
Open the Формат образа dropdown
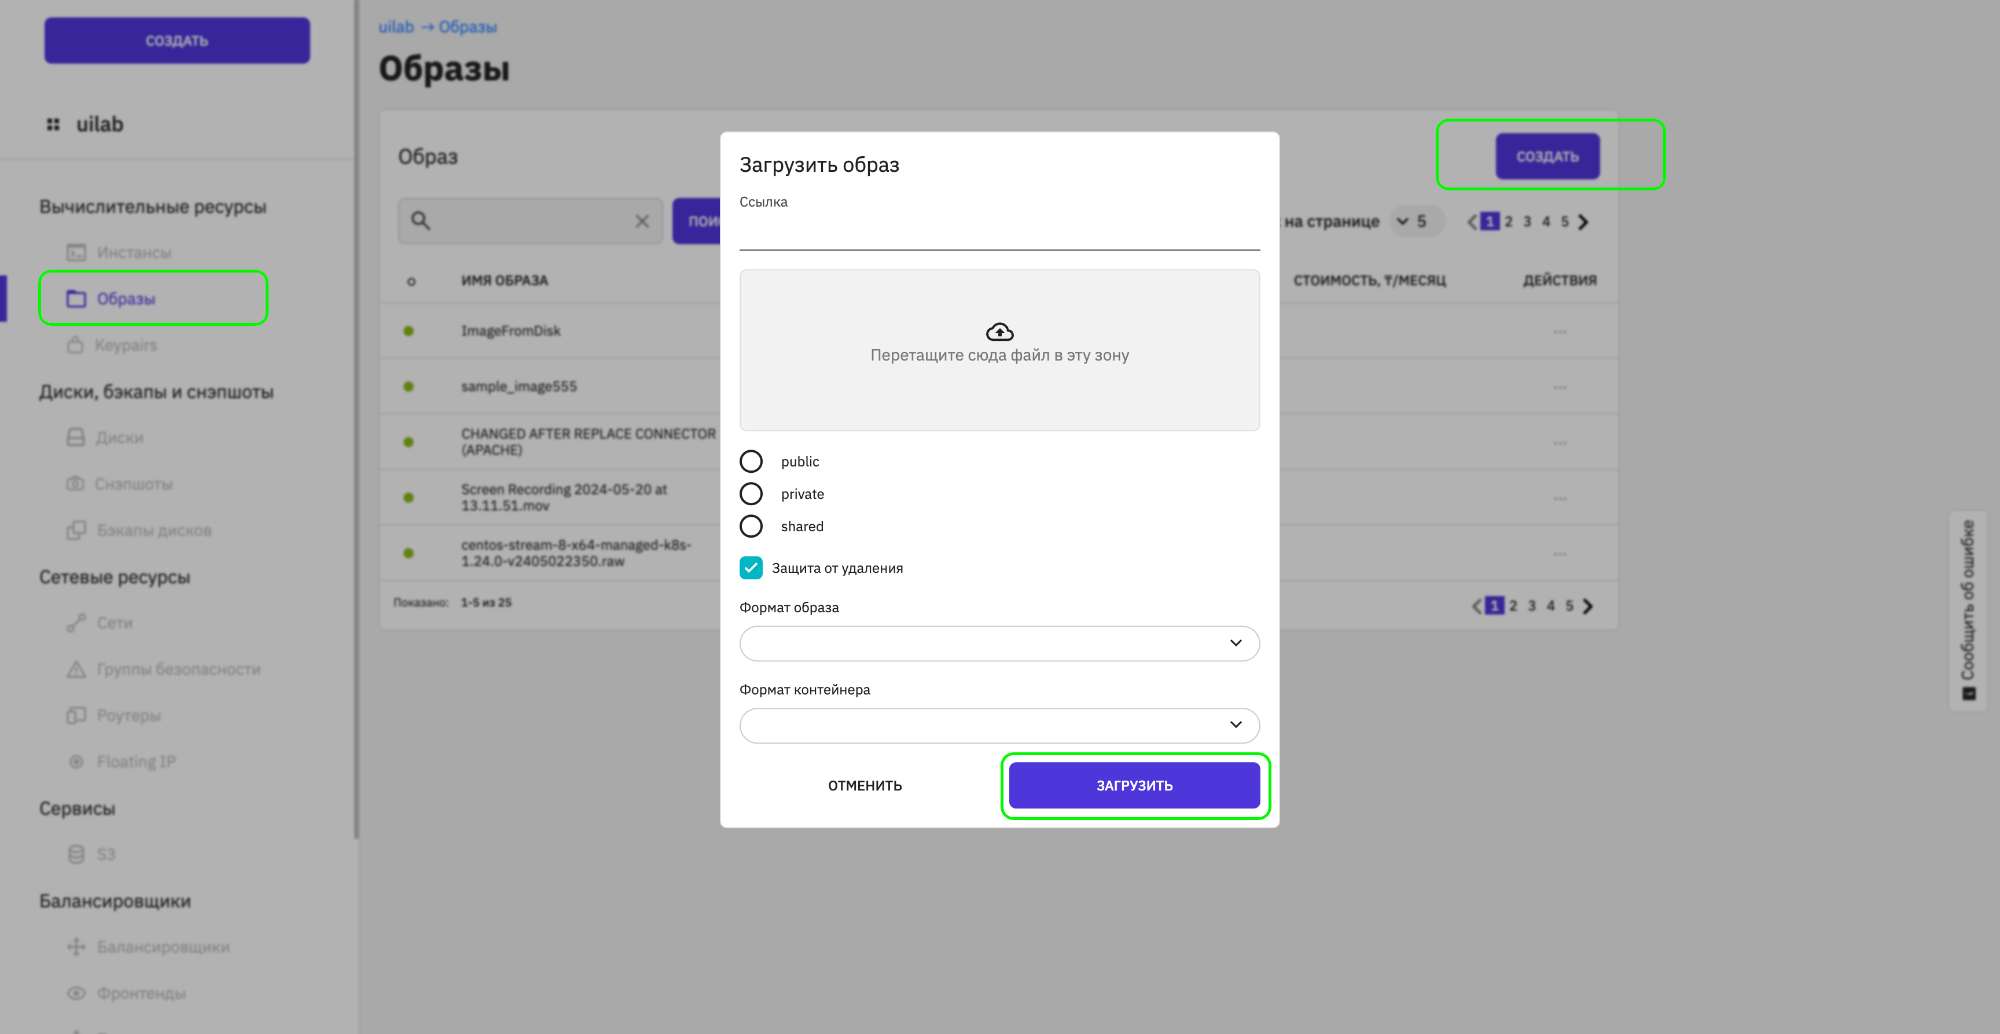click(999, 643)
